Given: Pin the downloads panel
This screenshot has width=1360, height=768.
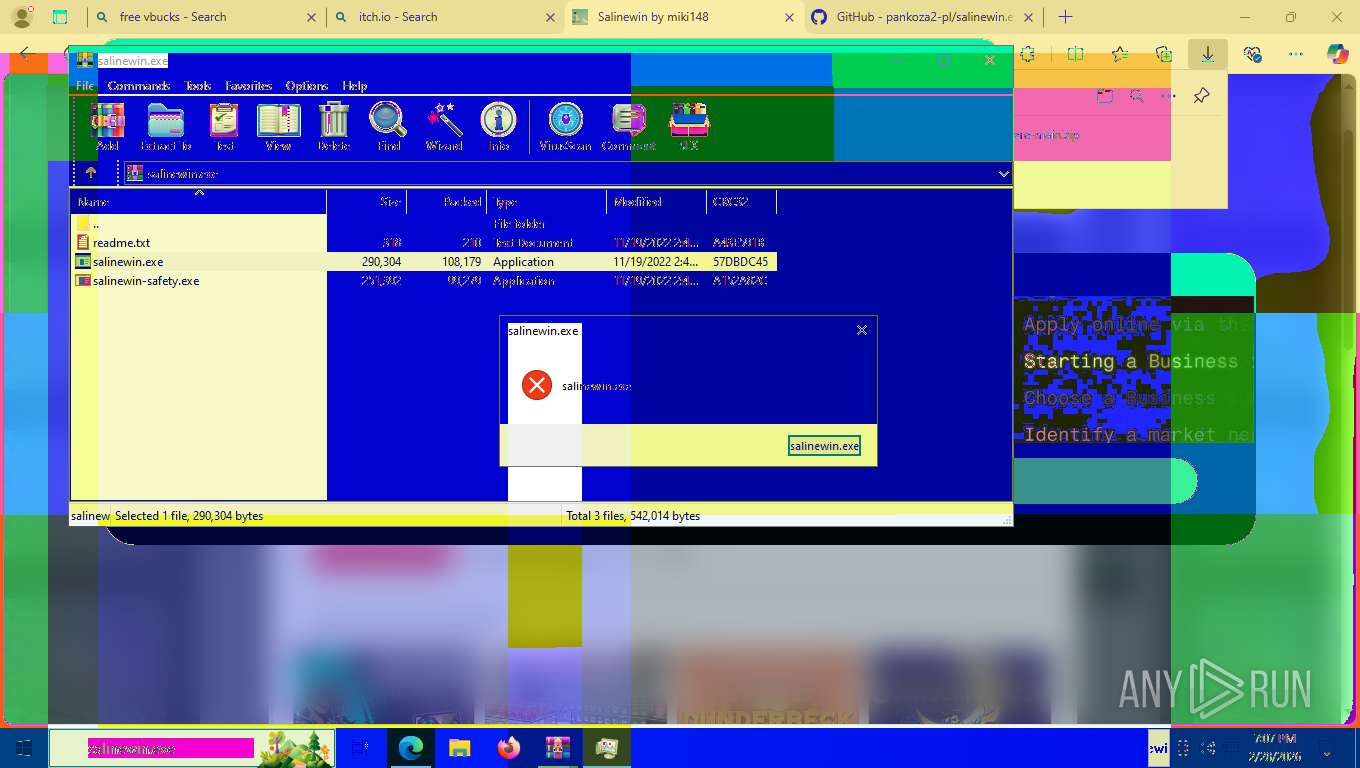Looking at the screenshot, I should click(1202, 96).
